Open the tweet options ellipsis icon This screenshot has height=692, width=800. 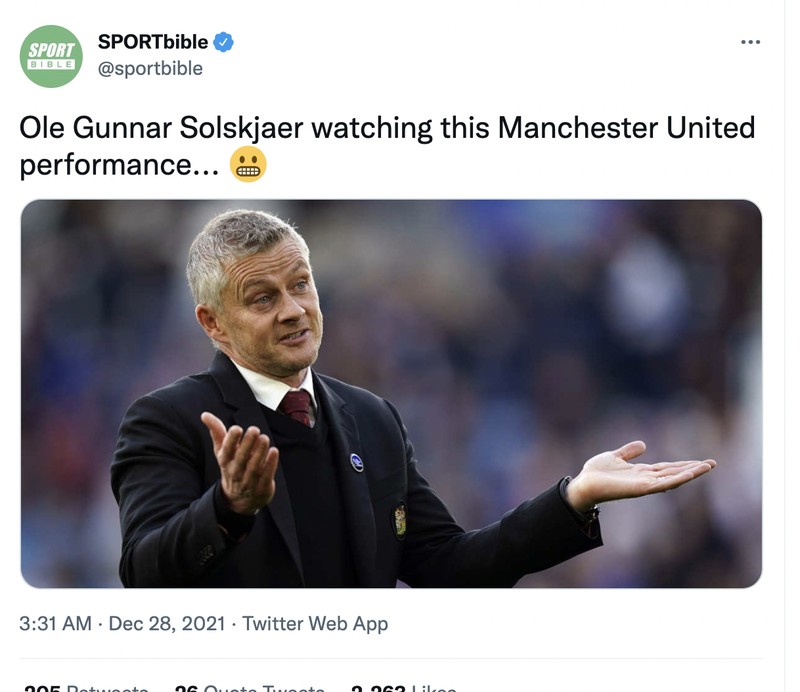click(x=751, y=40)
